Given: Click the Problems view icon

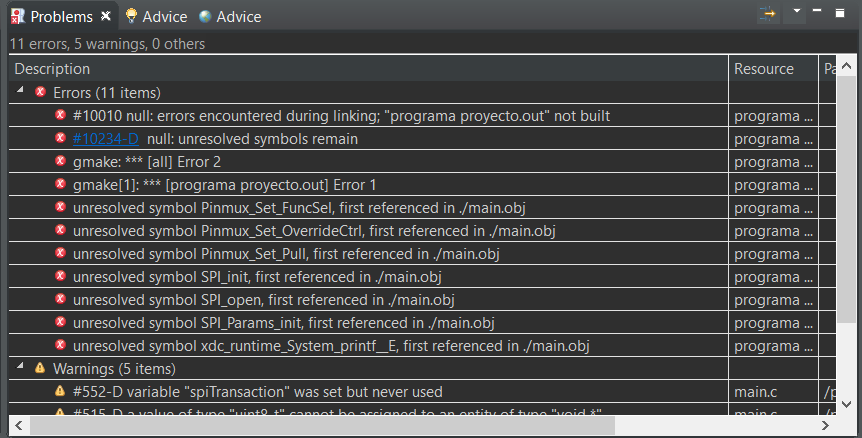Looking at the screenshot, I should (x=18, y=16).
